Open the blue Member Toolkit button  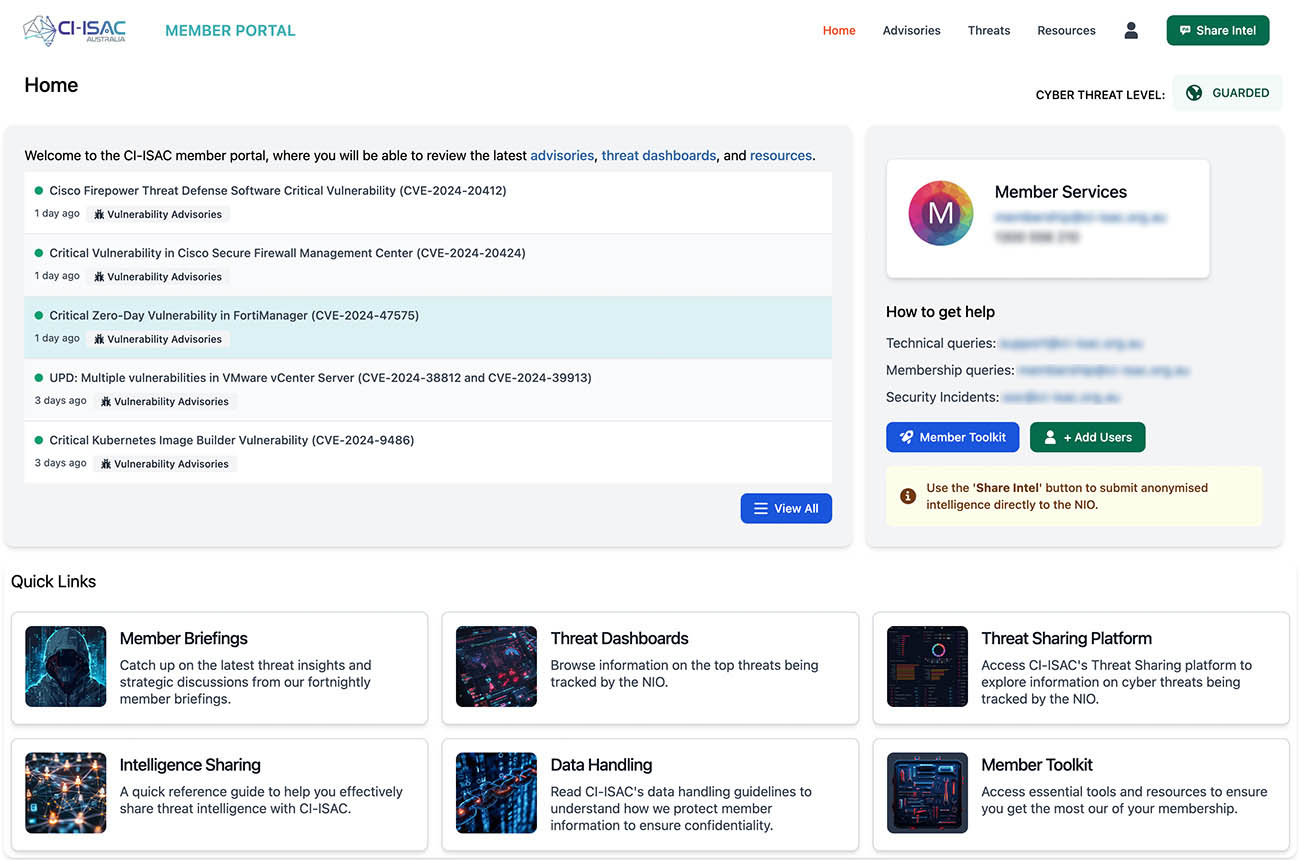coord(952,437)
